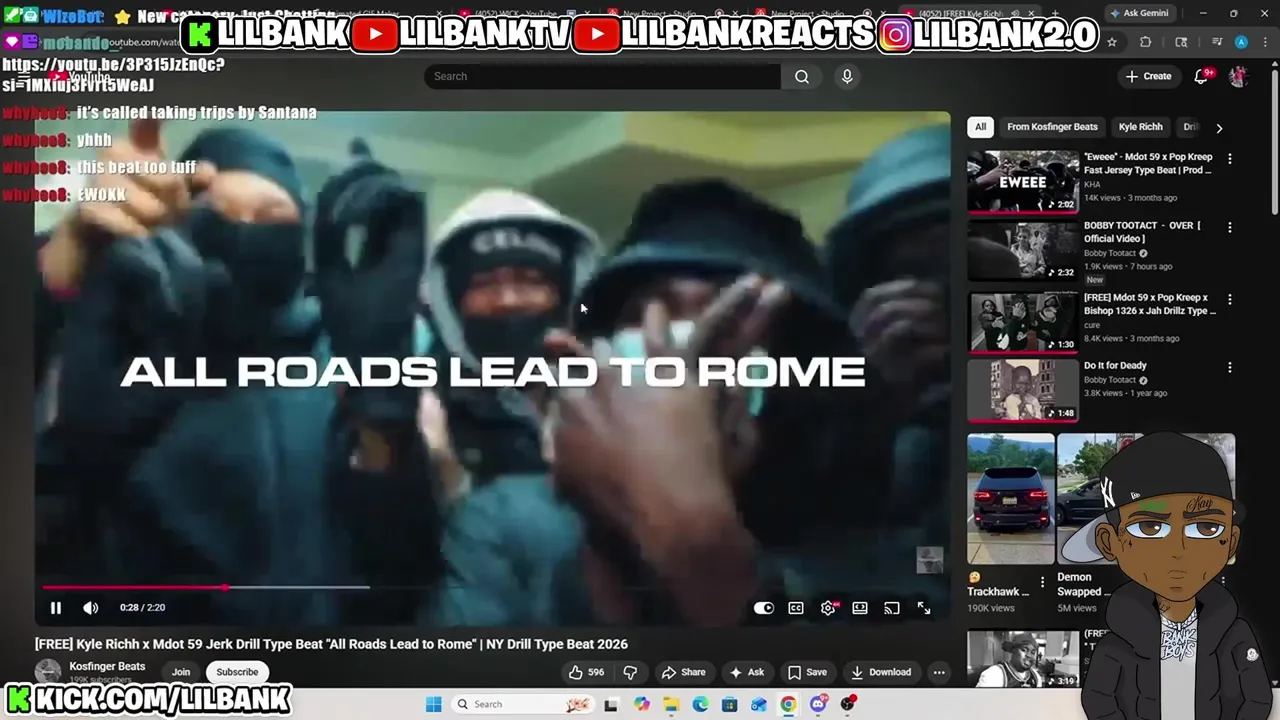Open options for "Eweee" video
This screenshot has width=1280, height=720.
[x=1230, y=158]
